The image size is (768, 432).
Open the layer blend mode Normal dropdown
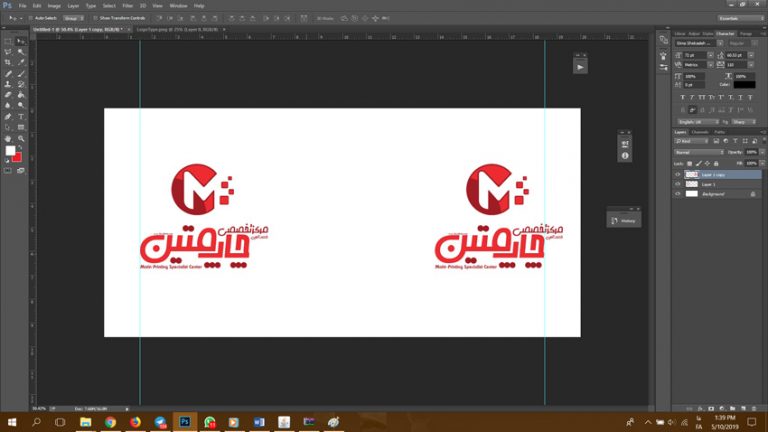[x=699, y=152]
